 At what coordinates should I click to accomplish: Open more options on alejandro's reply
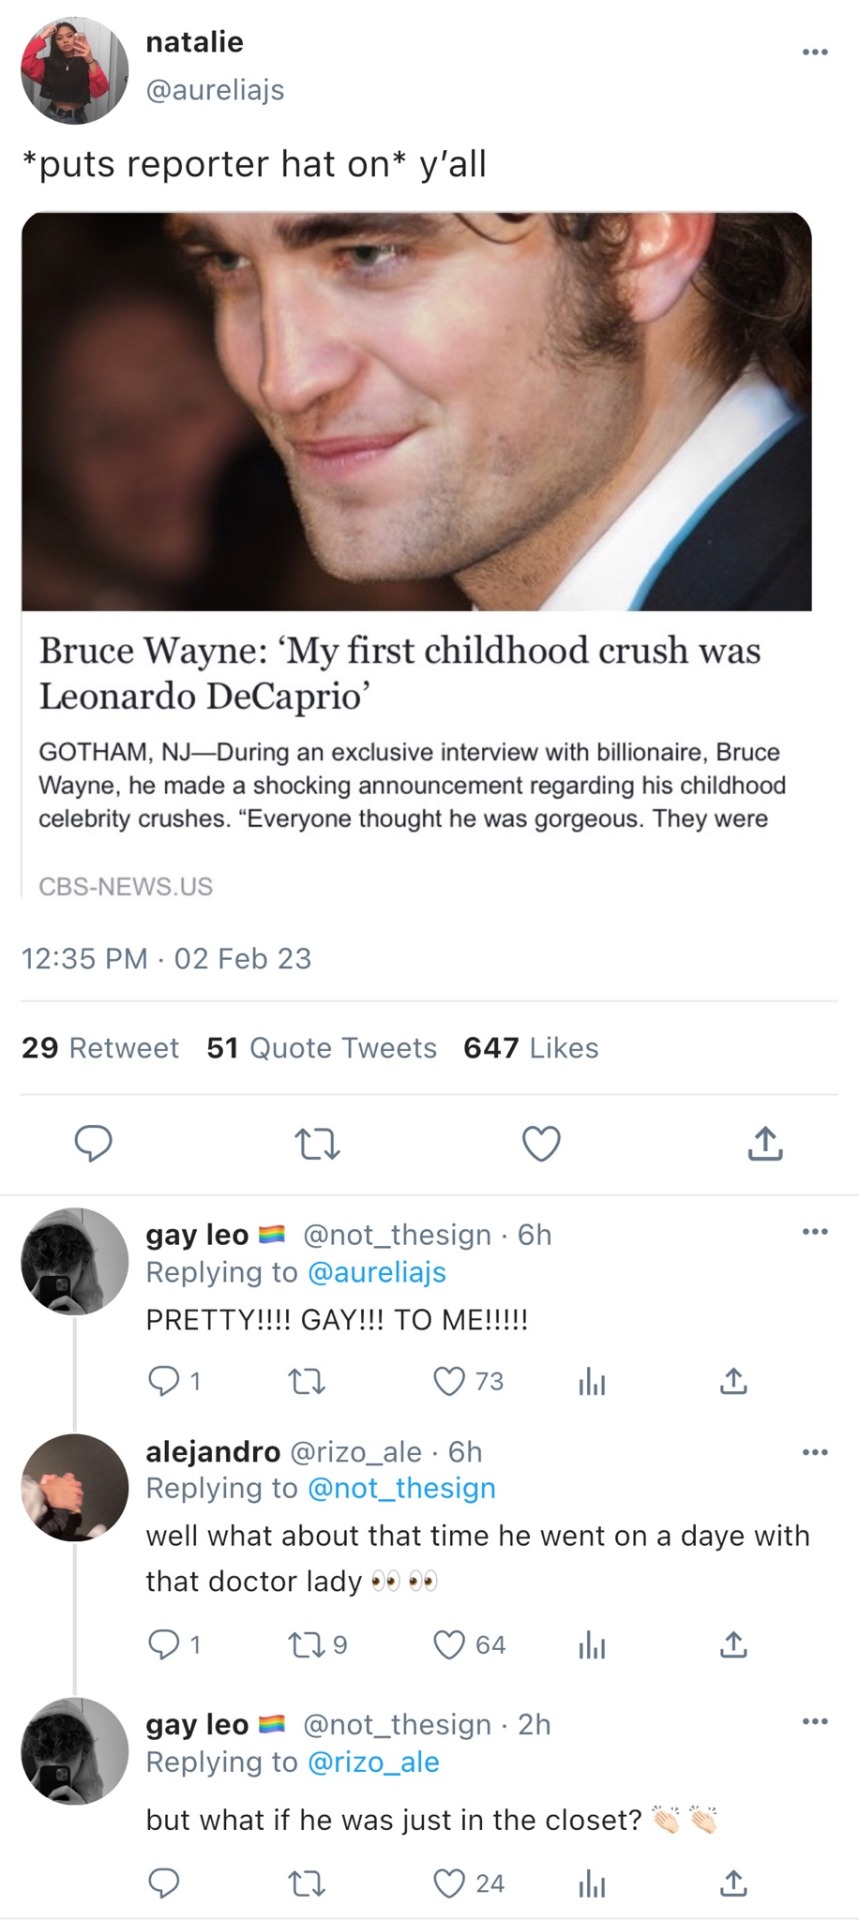(x=814, y=1451)
